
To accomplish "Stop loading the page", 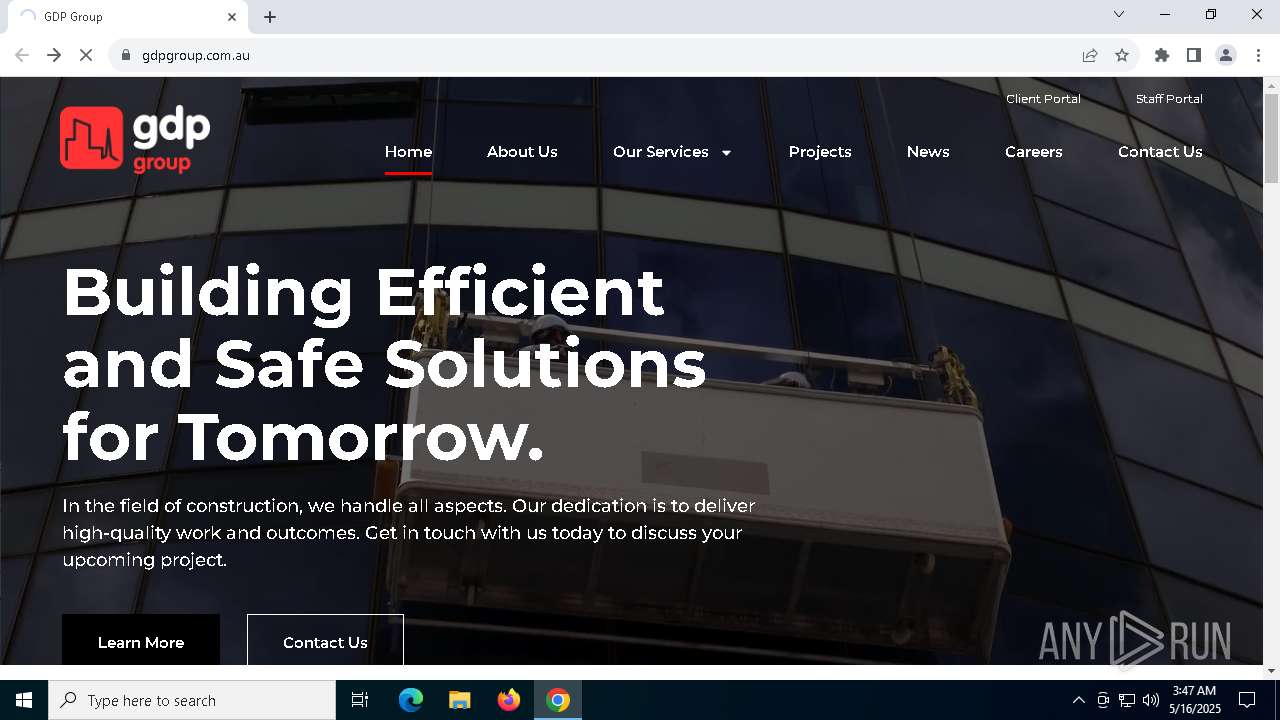I will (86, 55).
